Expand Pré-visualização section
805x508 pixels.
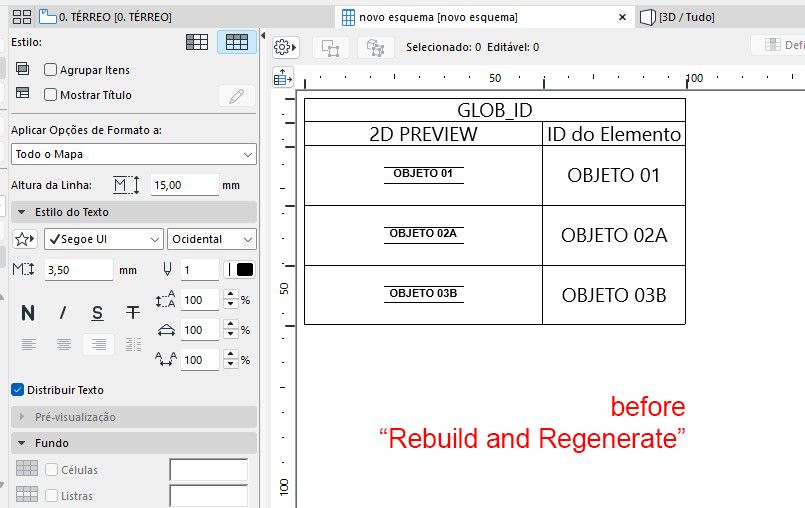133,417
